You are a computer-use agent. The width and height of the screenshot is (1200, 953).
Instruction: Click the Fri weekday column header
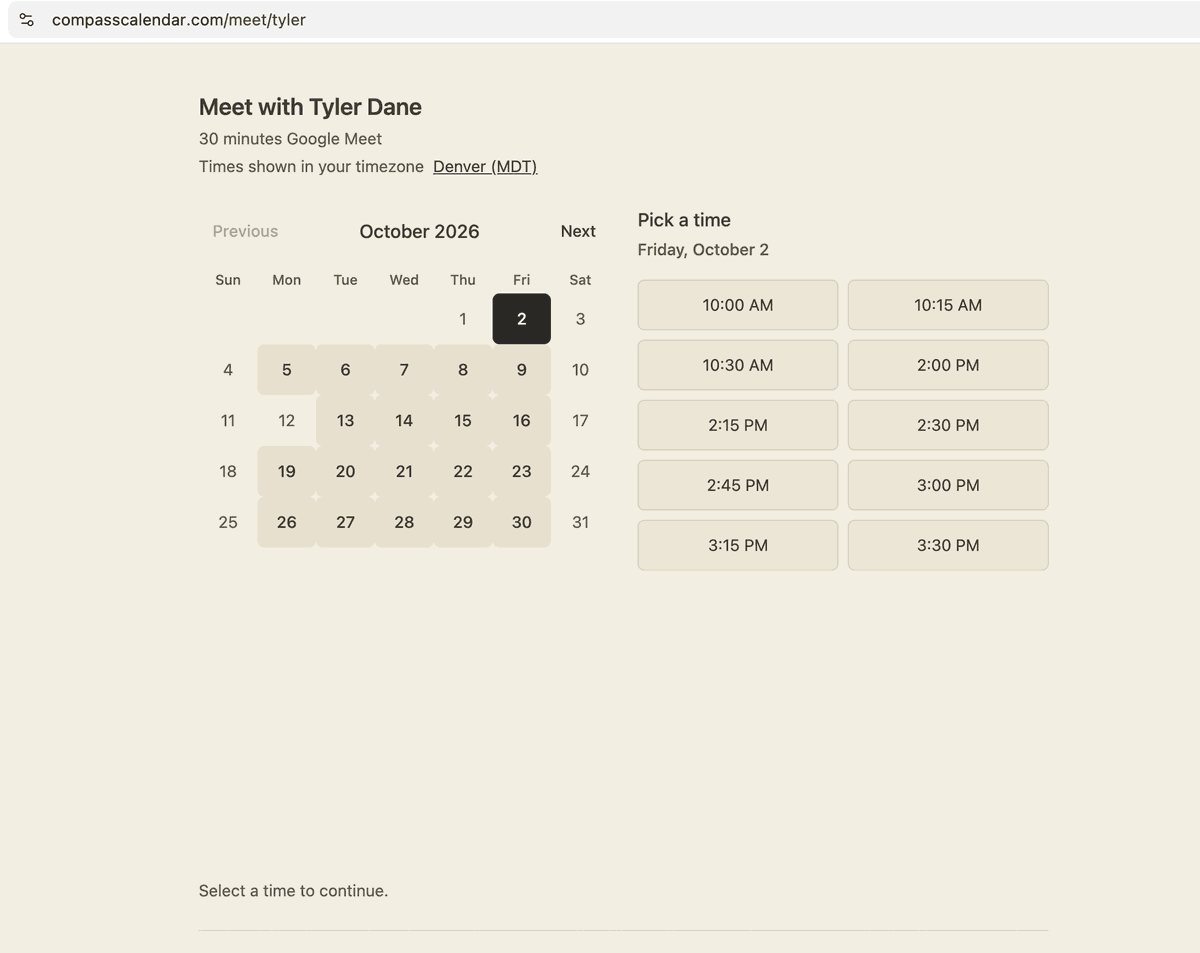point(522,280)
